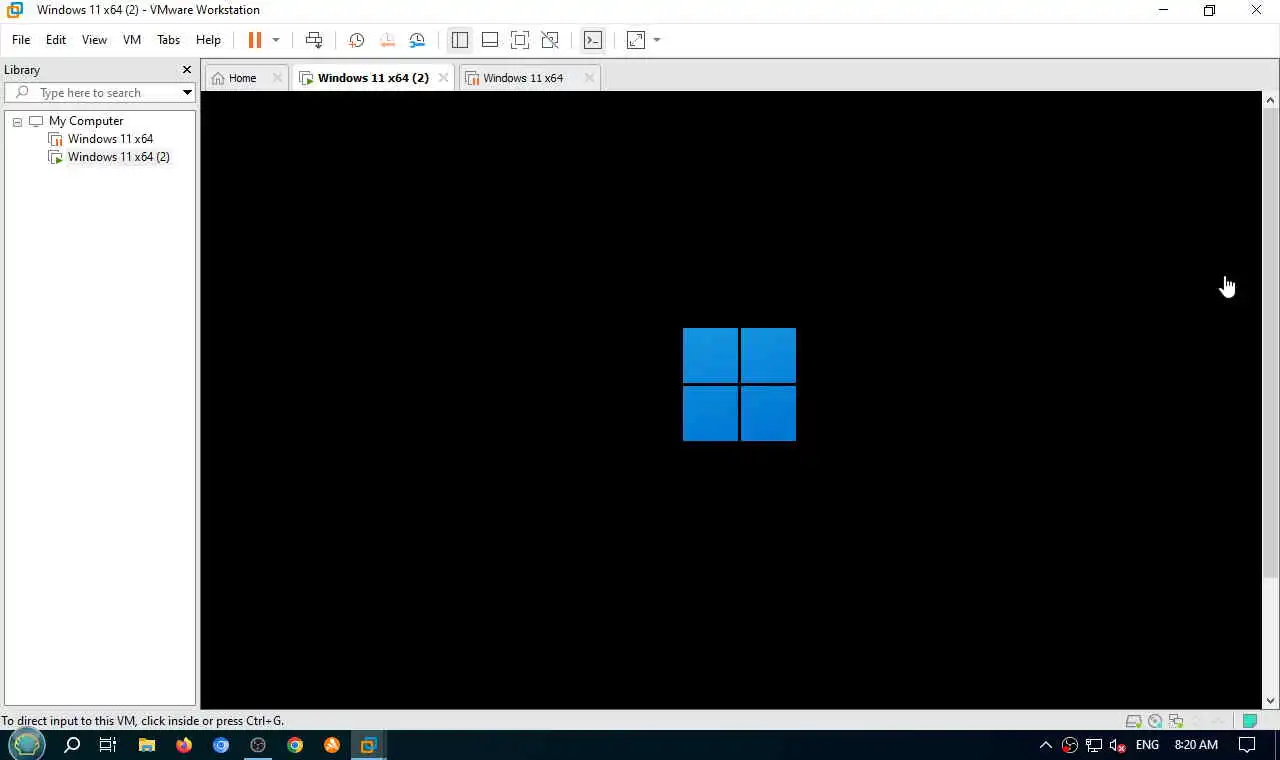Image resolution: width=1280 pixels, height=760 pixels.
Task: Open the VM menu
Action: 132,40
